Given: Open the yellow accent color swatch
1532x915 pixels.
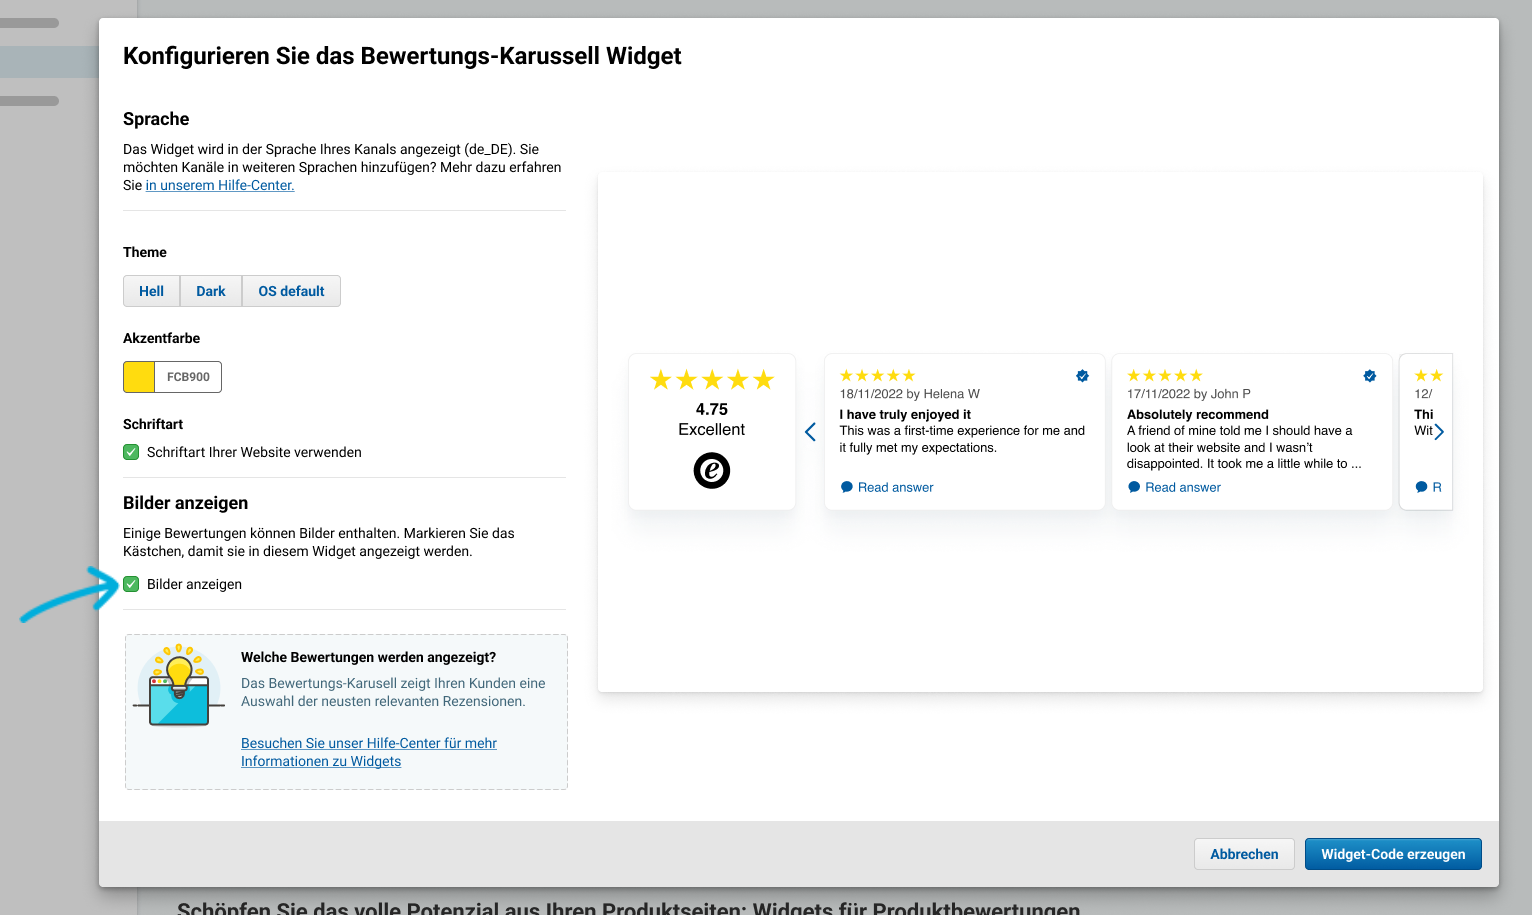Looking at the screenshot, I should click(x=139, y=377).
